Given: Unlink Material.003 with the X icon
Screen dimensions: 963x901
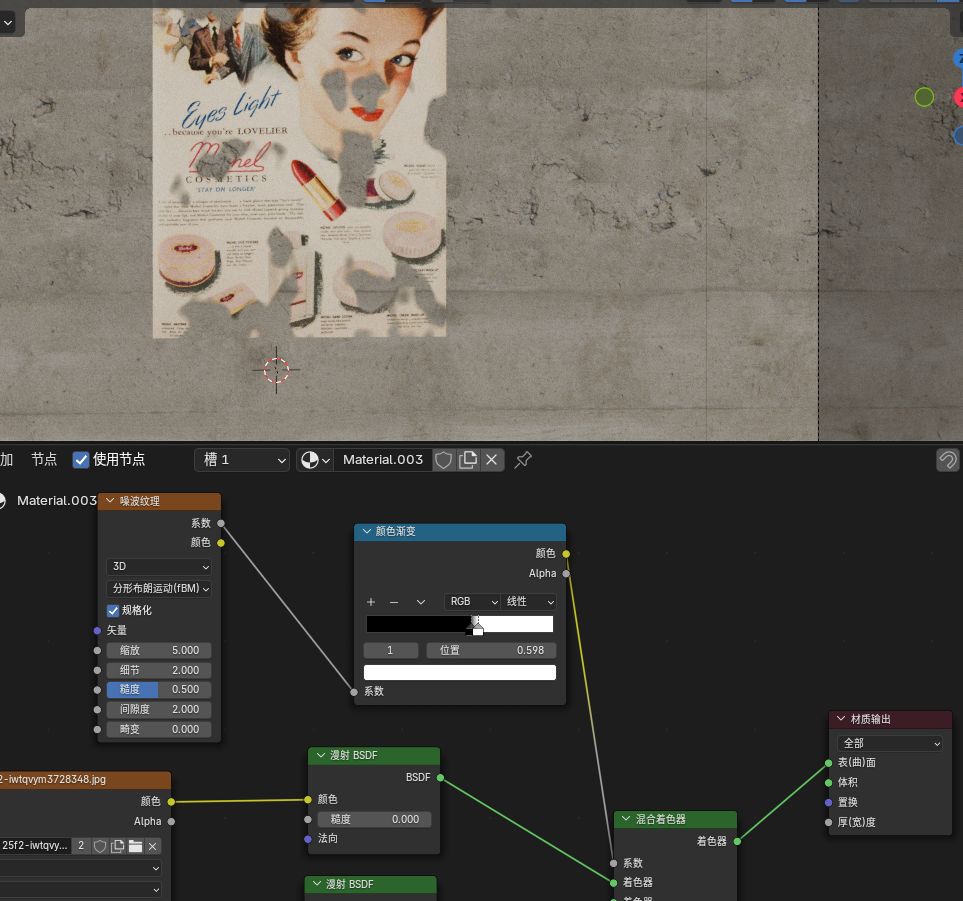Looking at the screenshot, I should click(491, 460).
